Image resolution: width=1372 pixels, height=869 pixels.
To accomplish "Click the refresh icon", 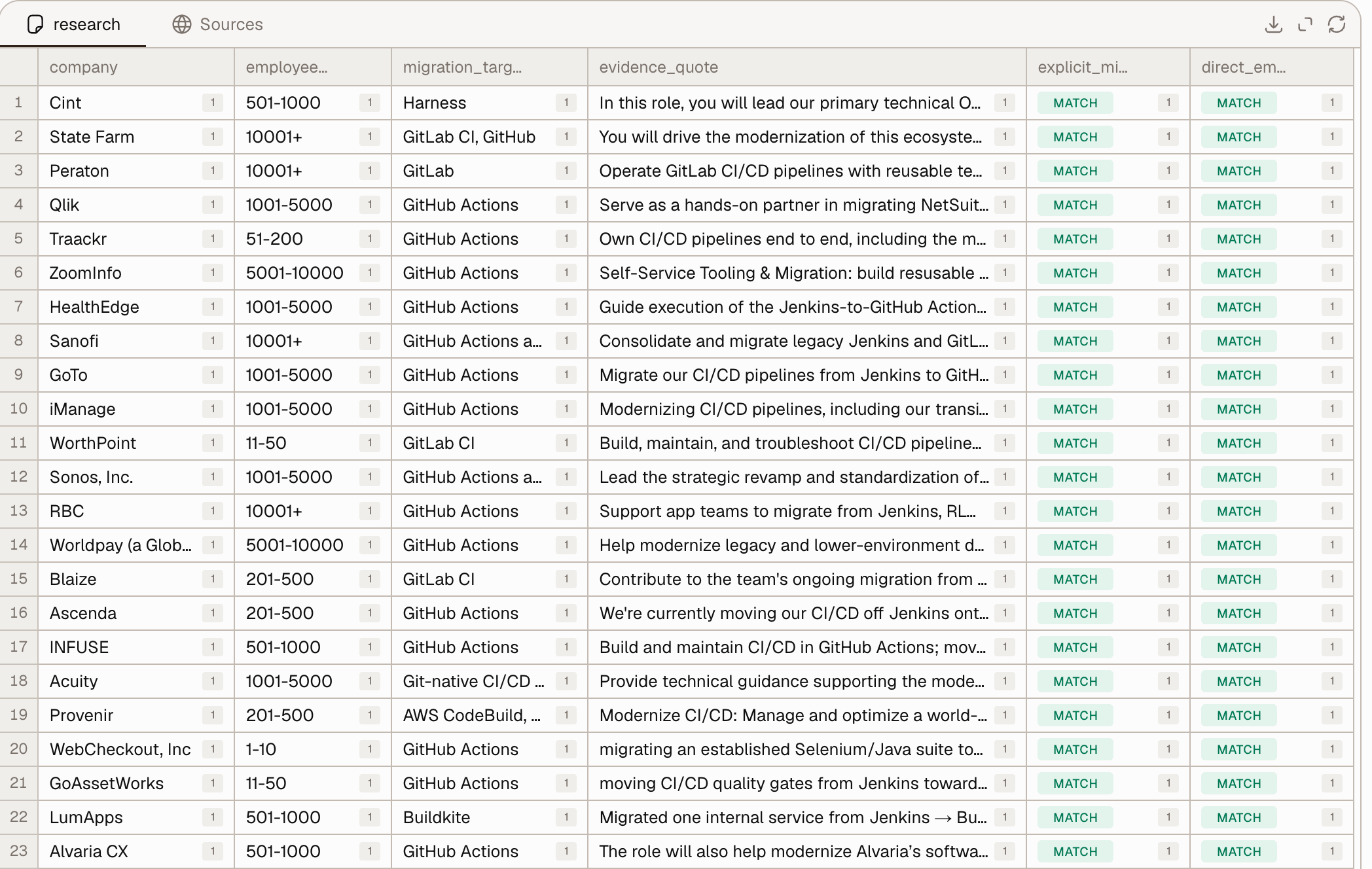I will point(1337,25).
